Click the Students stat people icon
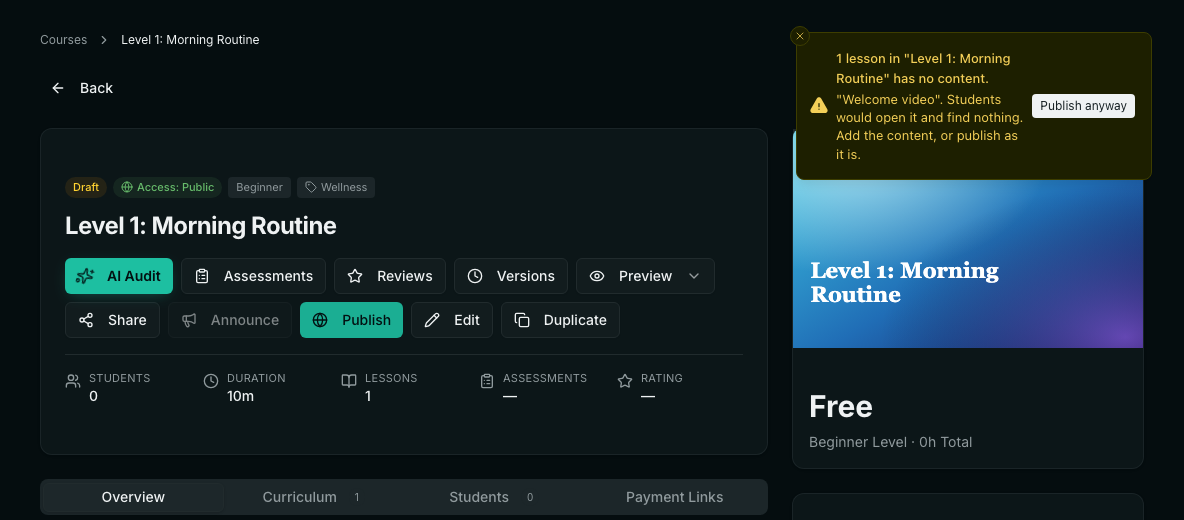This screenshot has height=520, width=1184. coord(72,381)
